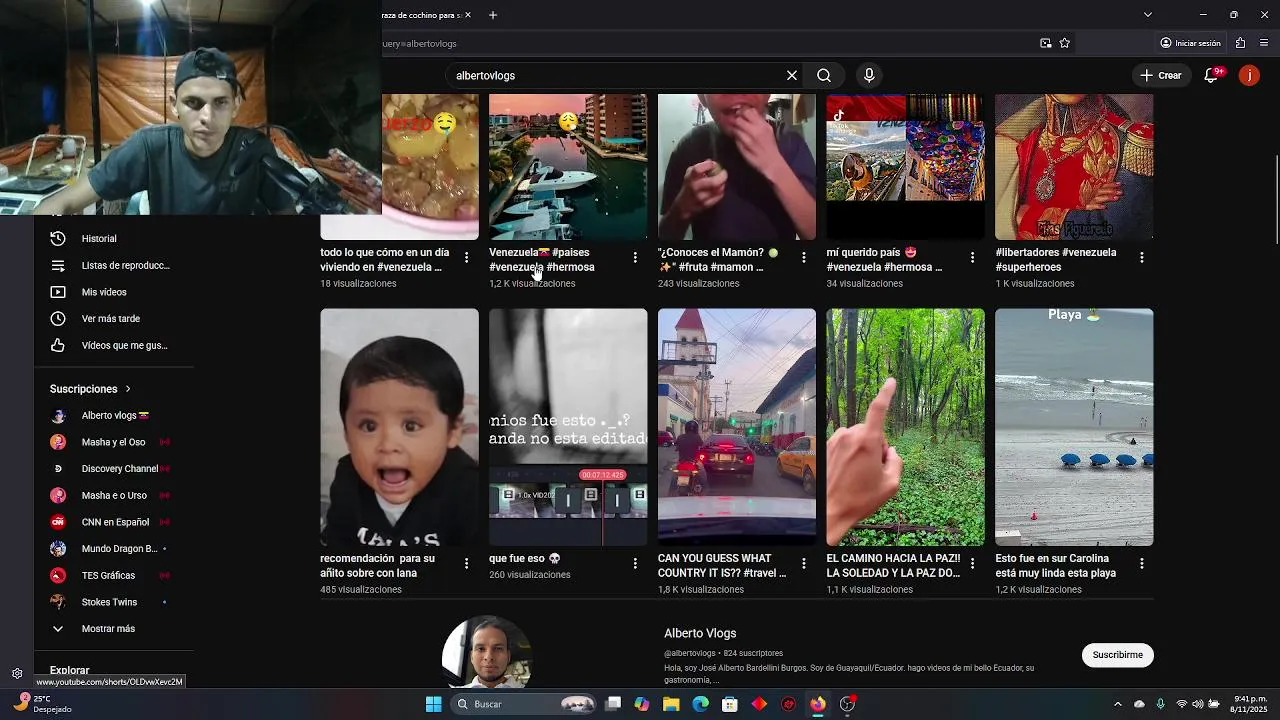Subscribe to Alberto Vlogs with Suscribirme

coord(1117,655)
